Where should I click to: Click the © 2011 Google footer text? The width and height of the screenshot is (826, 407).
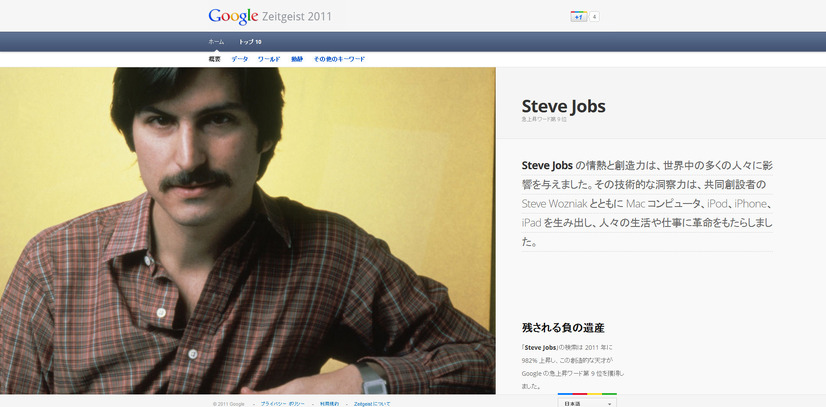pyautogui.click(x=229, y=404)
